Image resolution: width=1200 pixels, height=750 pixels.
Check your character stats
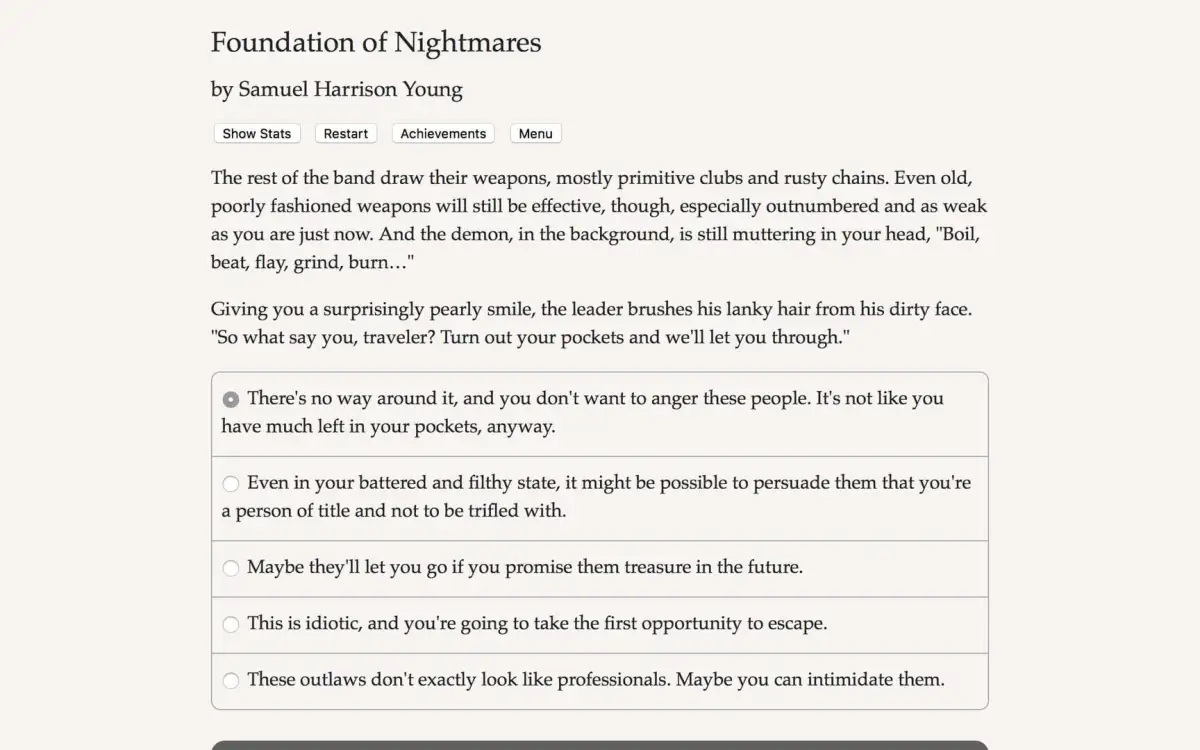coord(256,133)
